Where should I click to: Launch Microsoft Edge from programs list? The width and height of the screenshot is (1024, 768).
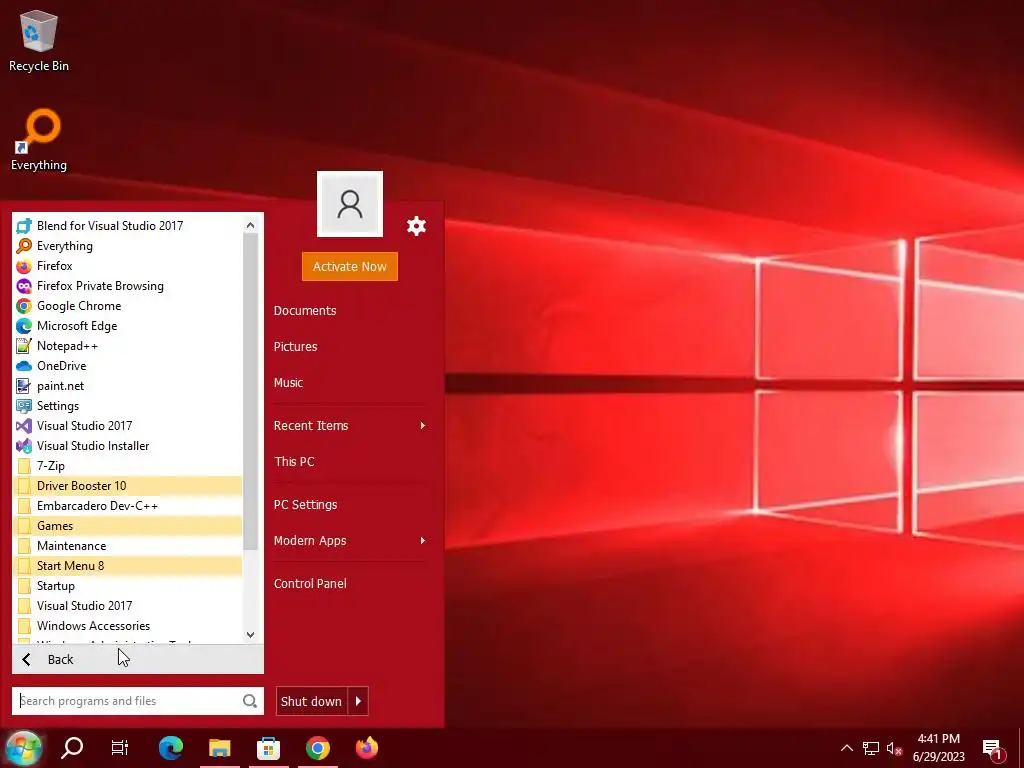[x=127, y=326]
